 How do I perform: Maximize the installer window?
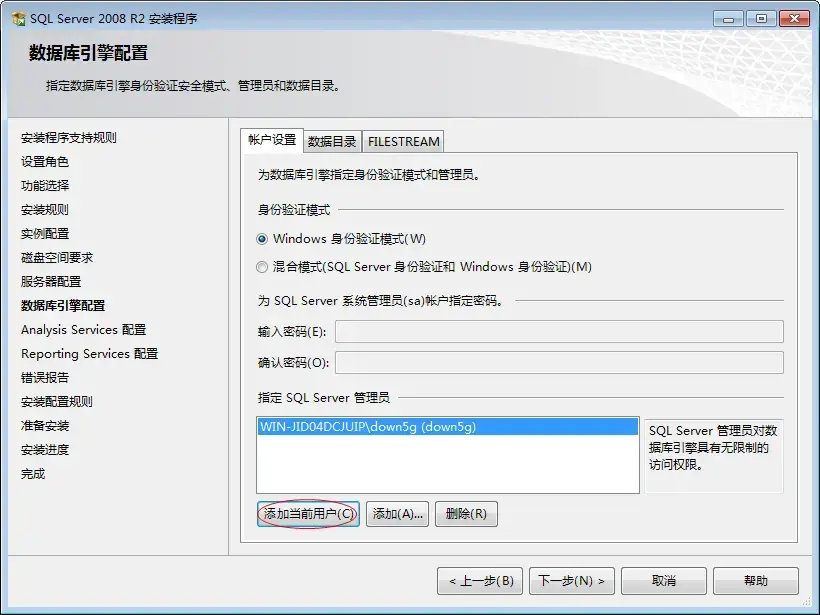[761, 19]
